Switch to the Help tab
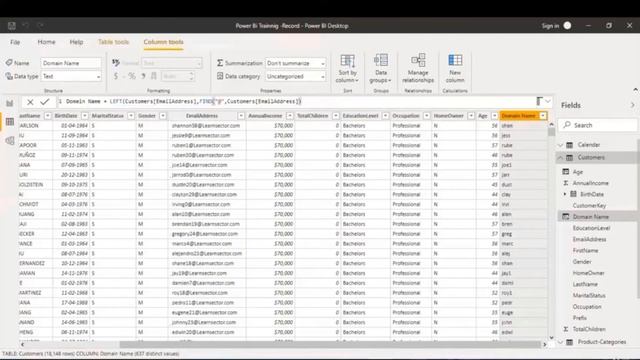The image size is (640, 360). pos(76,42)
